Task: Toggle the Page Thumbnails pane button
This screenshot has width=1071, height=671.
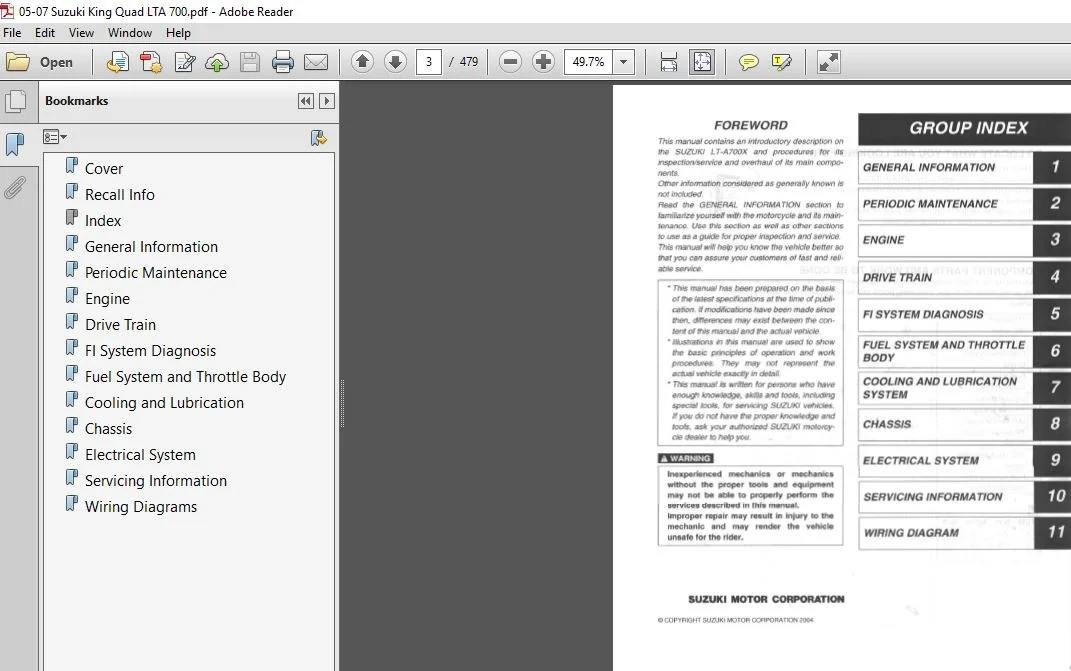Action: click(x=15, y=101)
